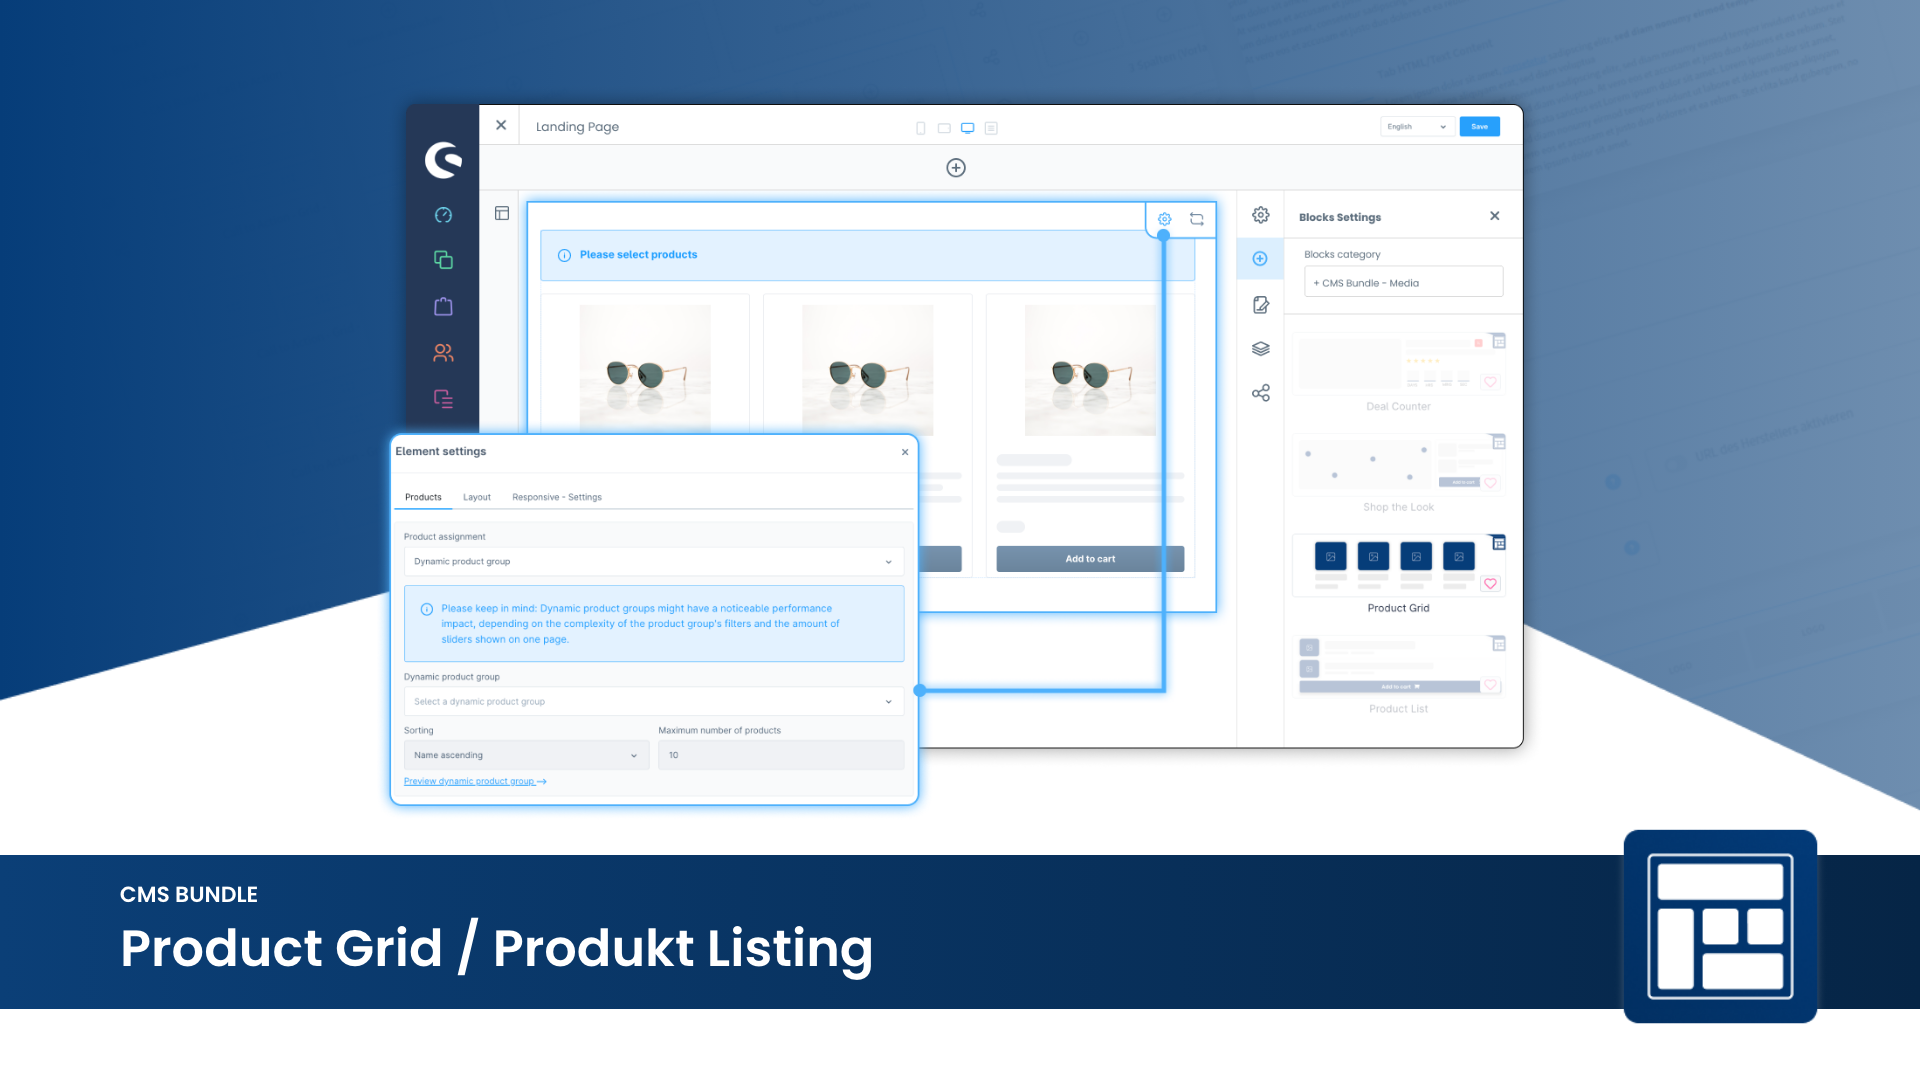1920x1080 pixels.
Task: Favorite the Shop the Look heart icon
Action: click(1490, 483)
